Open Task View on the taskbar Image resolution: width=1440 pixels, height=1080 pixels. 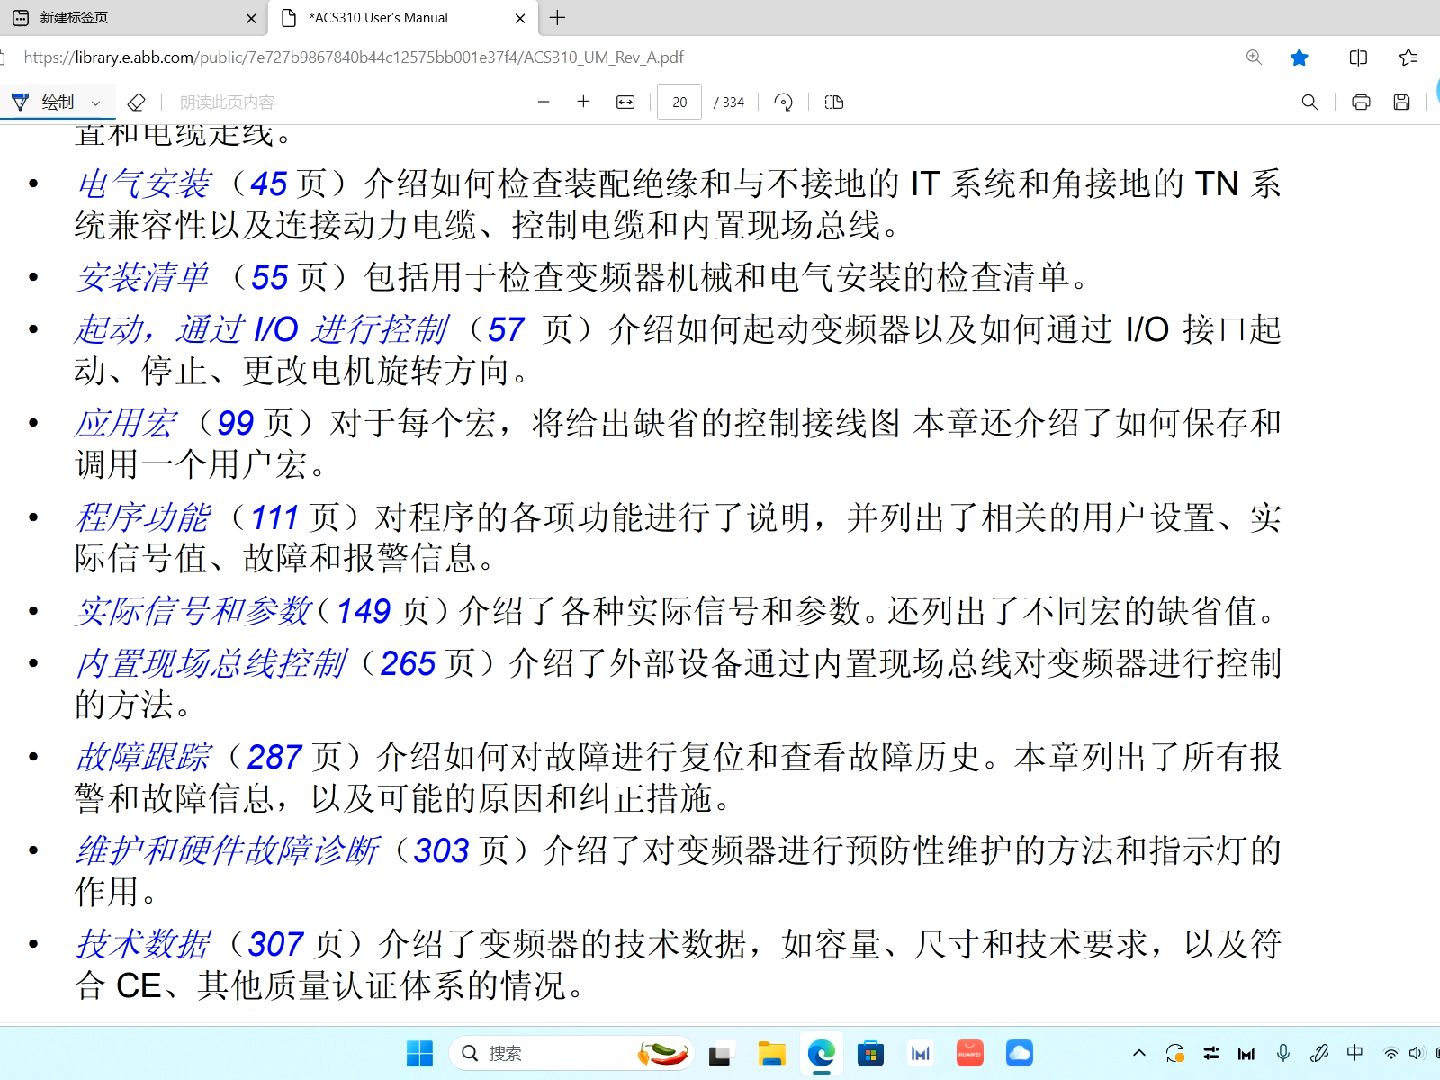click(719, 1054)
